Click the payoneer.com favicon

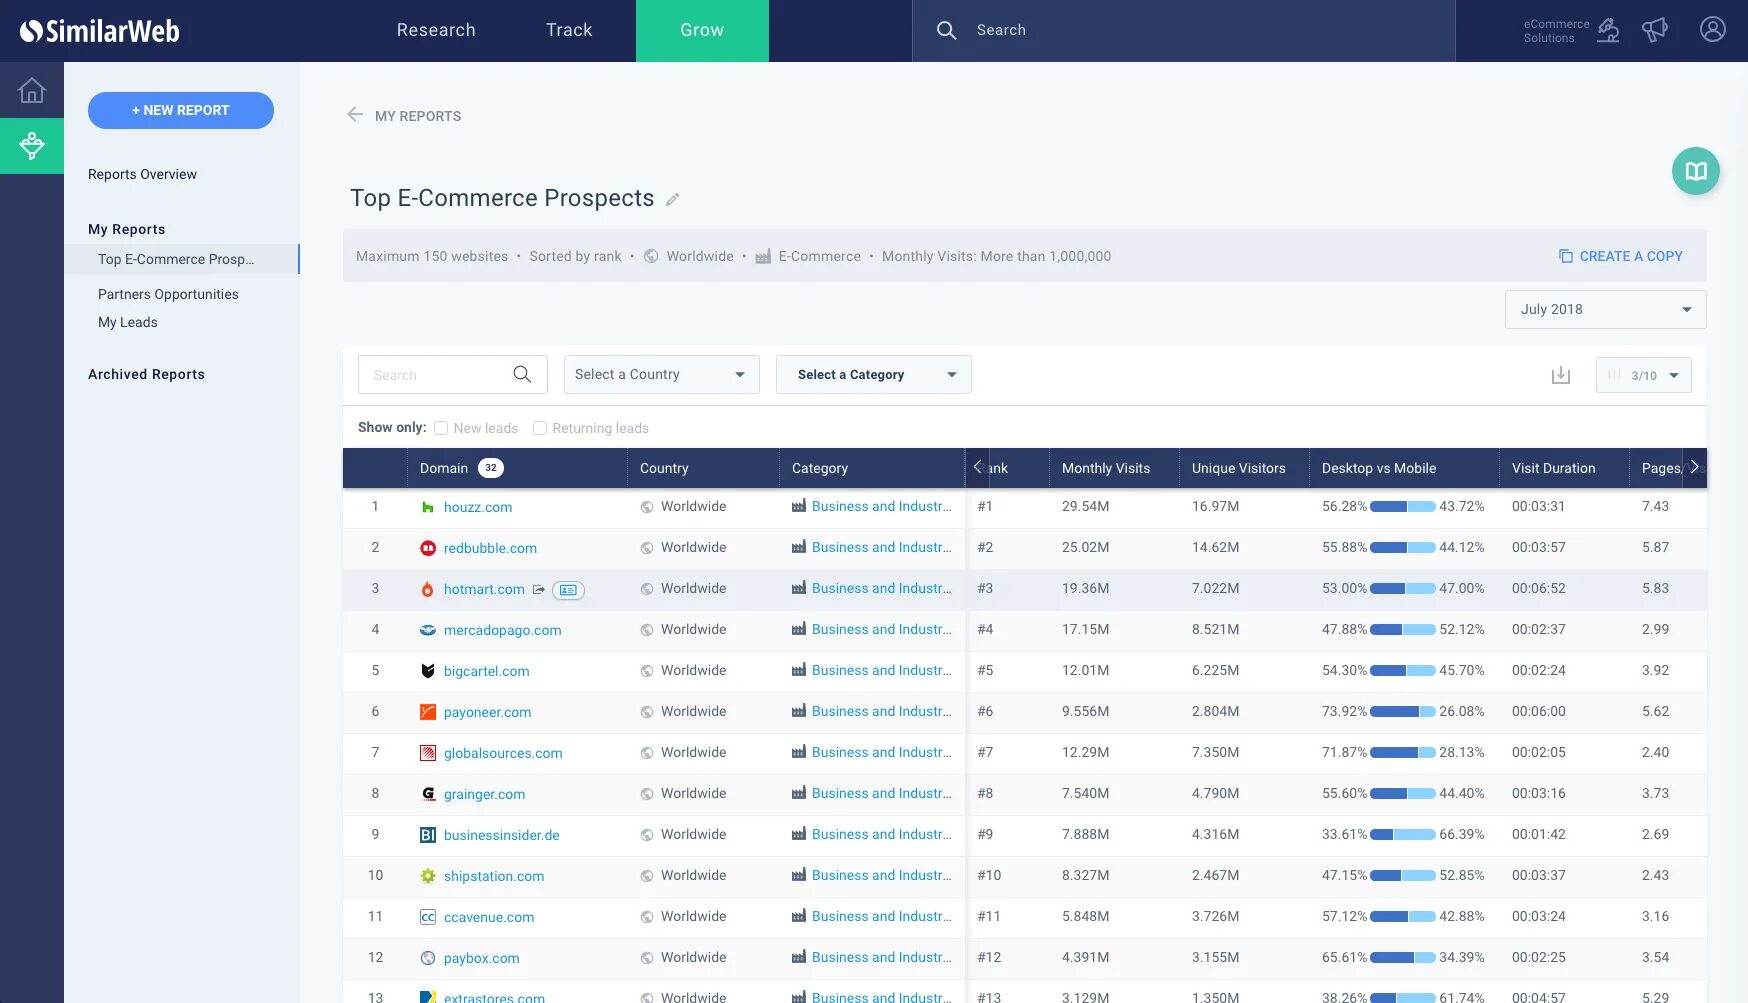click(x=428, y=712)
